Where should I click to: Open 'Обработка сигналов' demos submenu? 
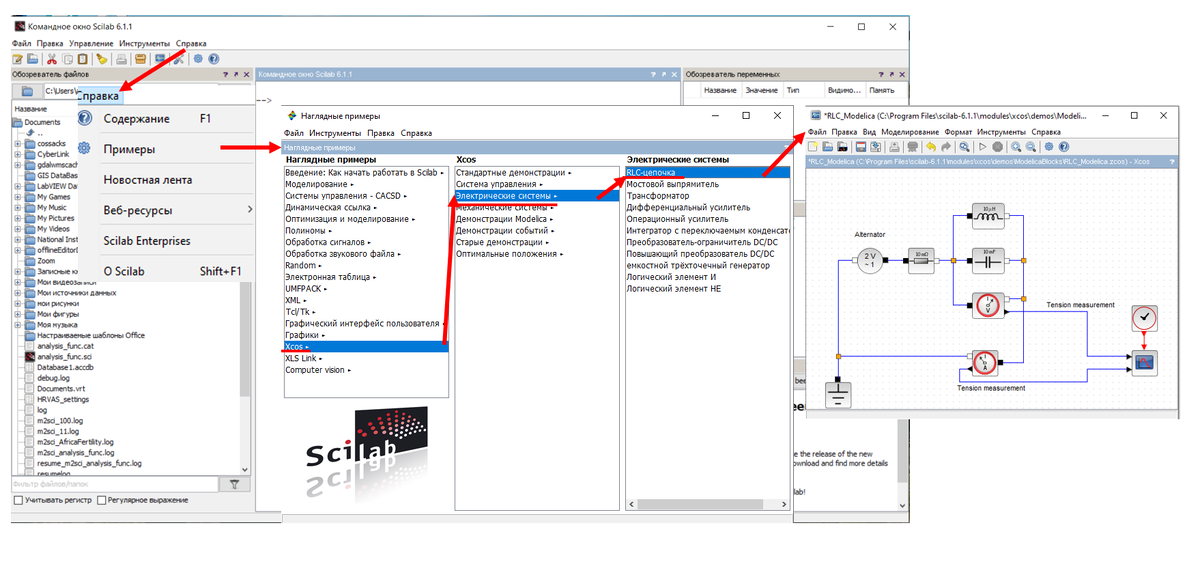[326, 242]
